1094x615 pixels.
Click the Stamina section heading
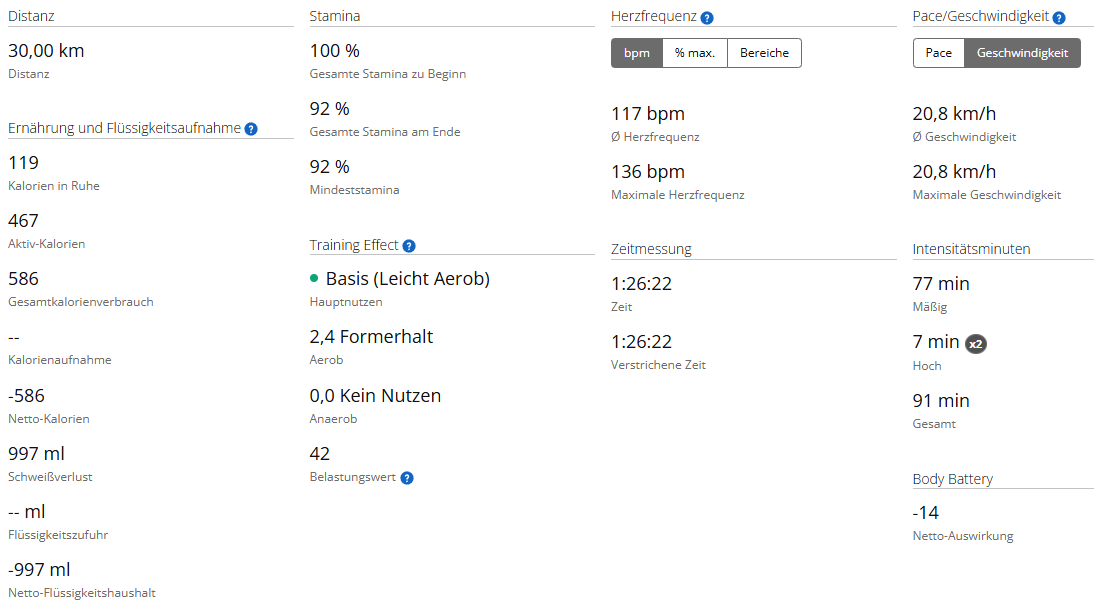click(x=335, y=16)
